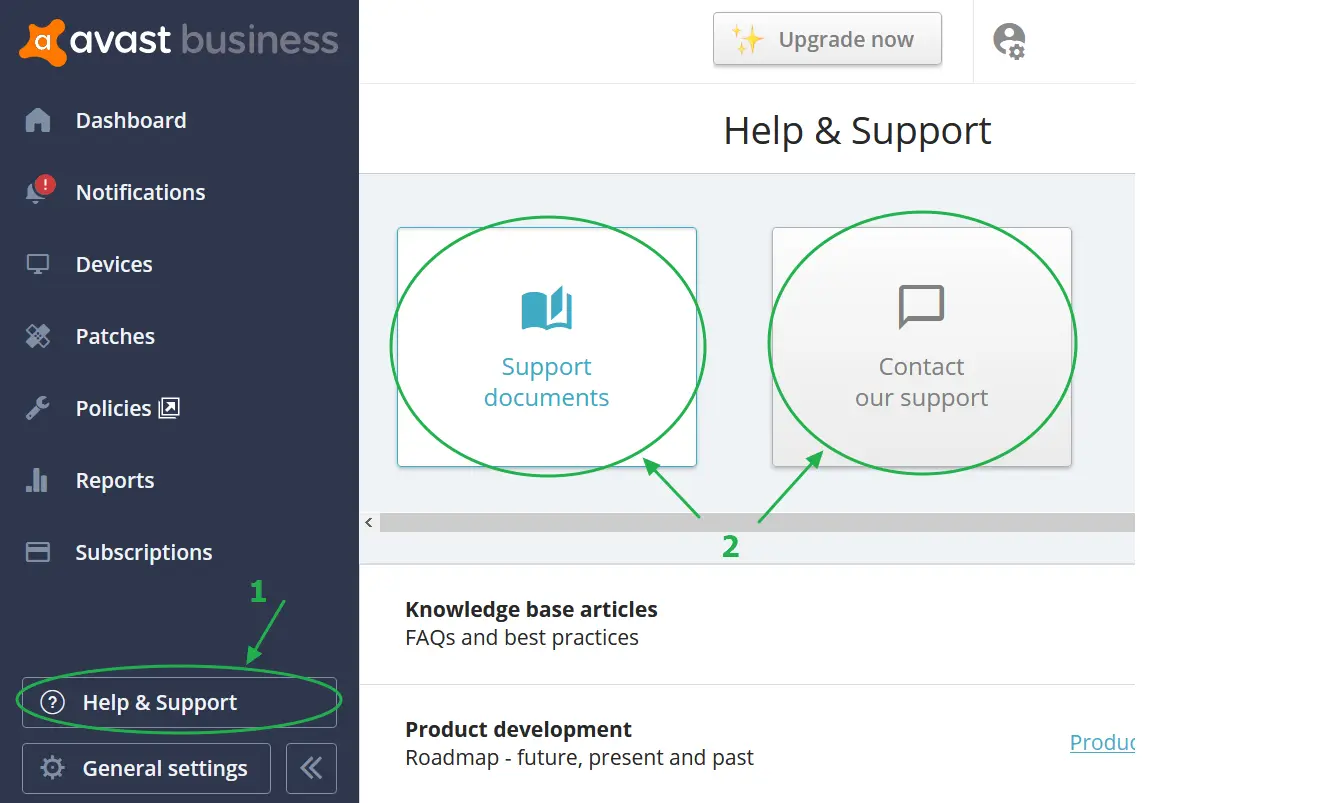Click the Patches bandage icon
The image size is (1340, 803).
click(38, 336)
